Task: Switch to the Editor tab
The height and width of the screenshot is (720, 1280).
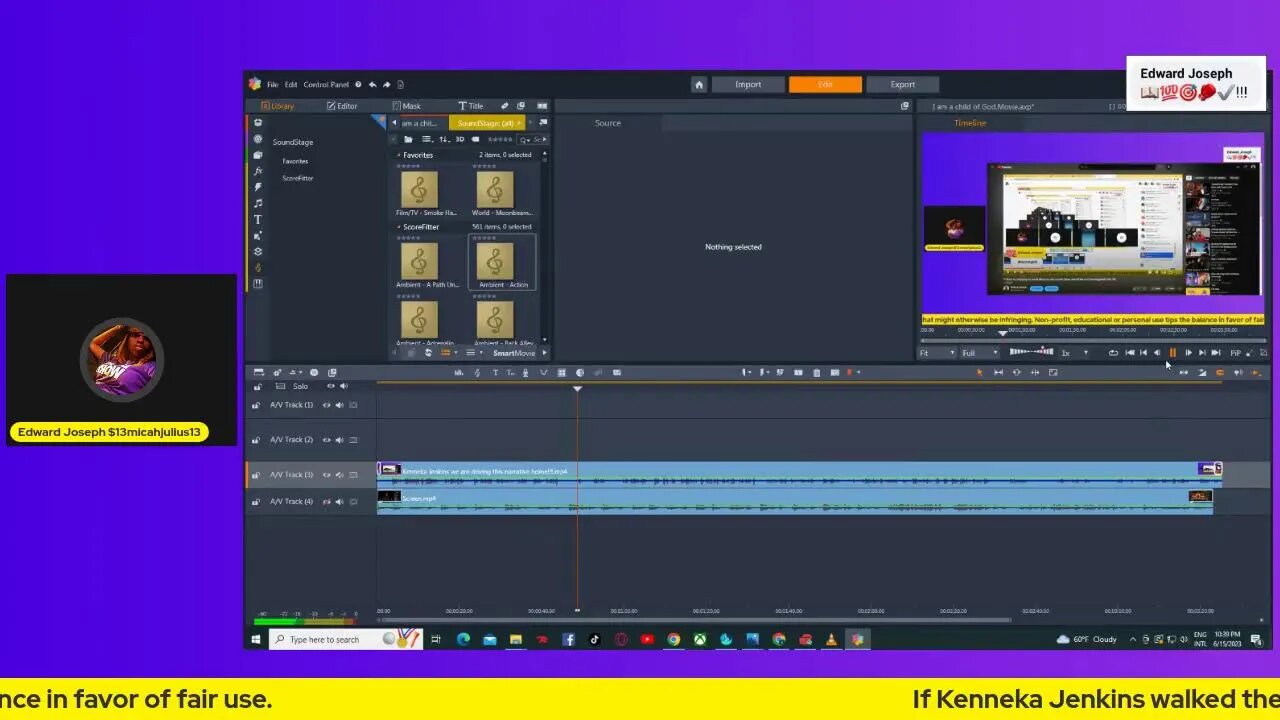Action: [342, 106]
